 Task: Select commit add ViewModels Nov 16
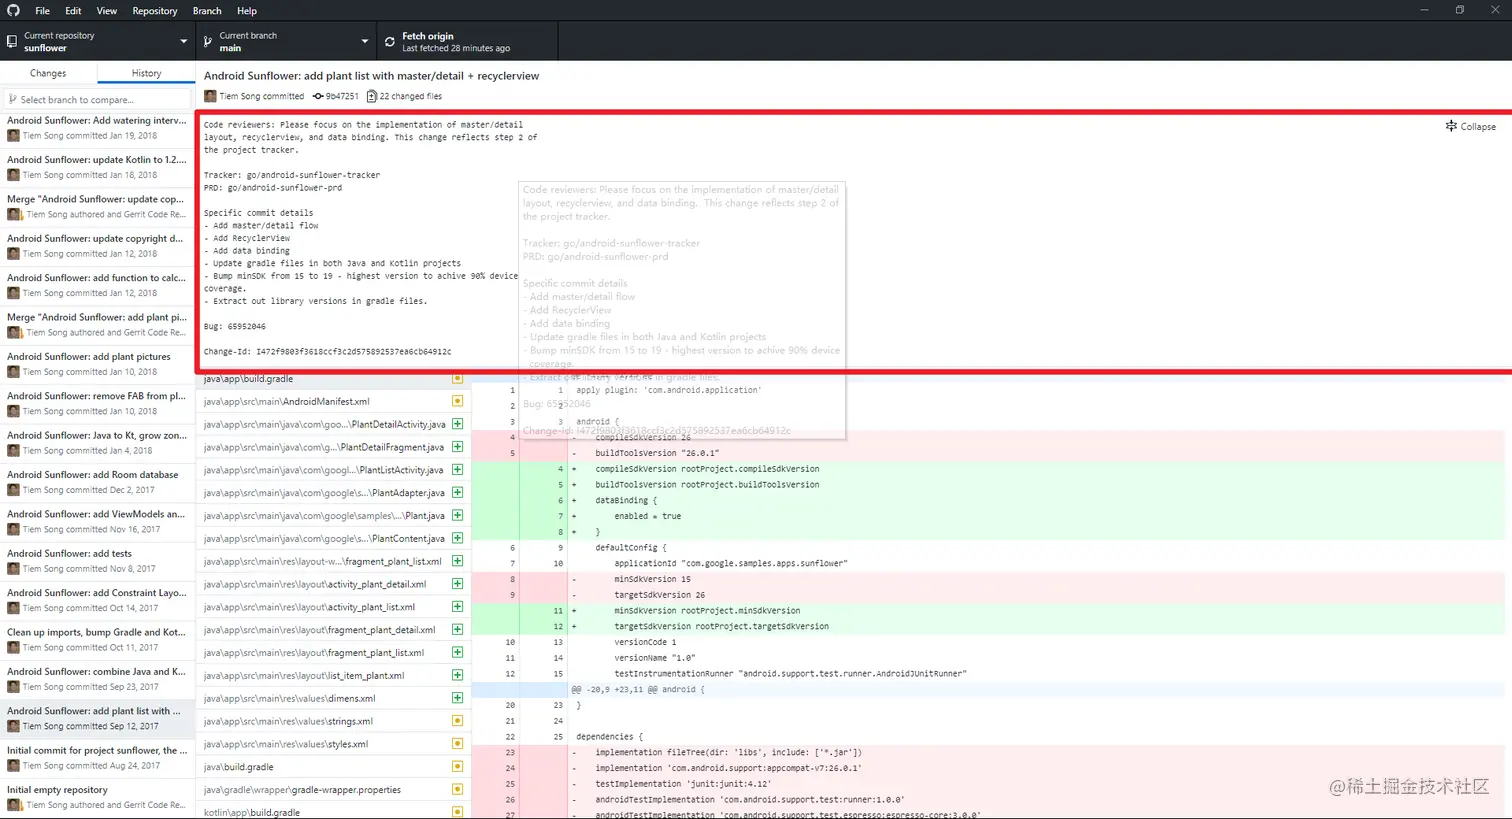(x=97, y=521)
